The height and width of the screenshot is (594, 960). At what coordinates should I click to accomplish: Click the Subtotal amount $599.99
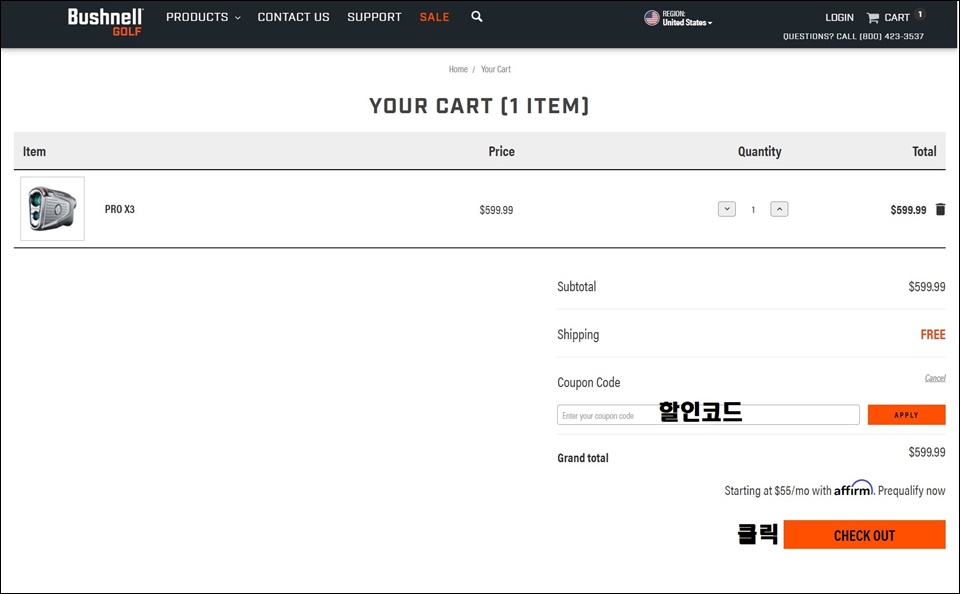(x=926, y=287)
